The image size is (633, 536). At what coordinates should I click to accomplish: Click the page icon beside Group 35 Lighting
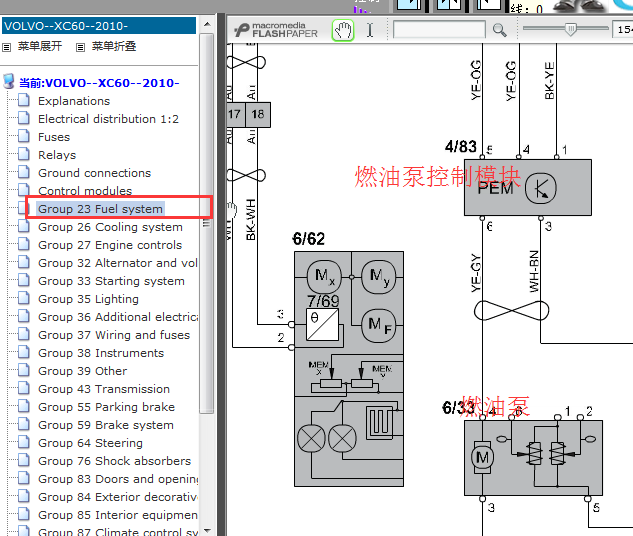point(24,298)
